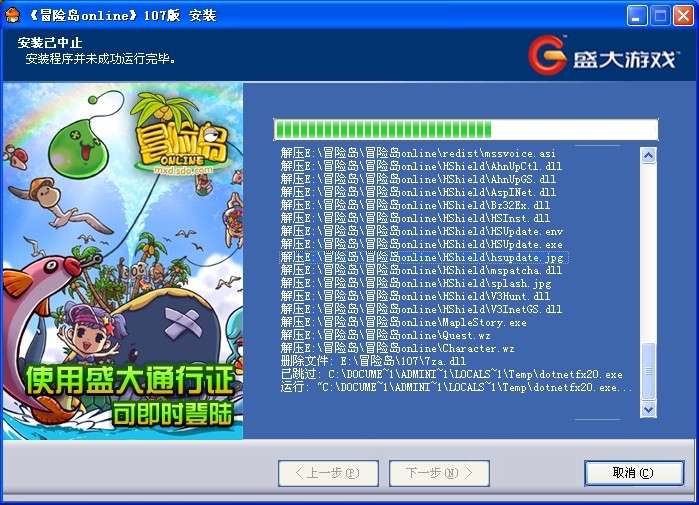
Task: Click the 安装已中止 header text
Action: coord(50,43)
